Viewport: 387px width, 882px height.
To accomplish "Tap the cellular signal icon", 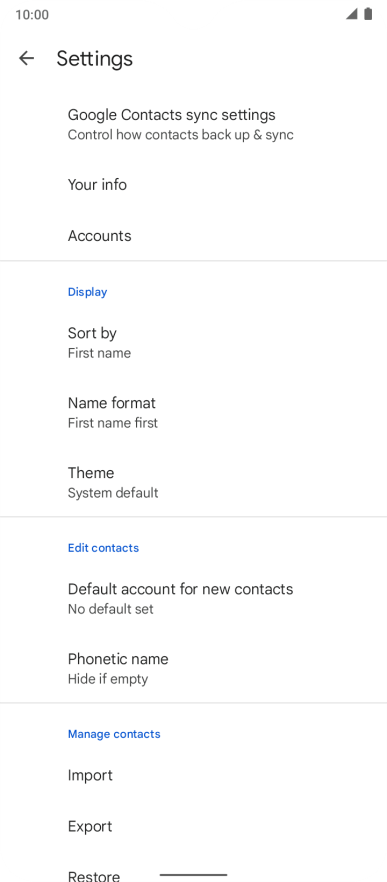I will (352, 14).
